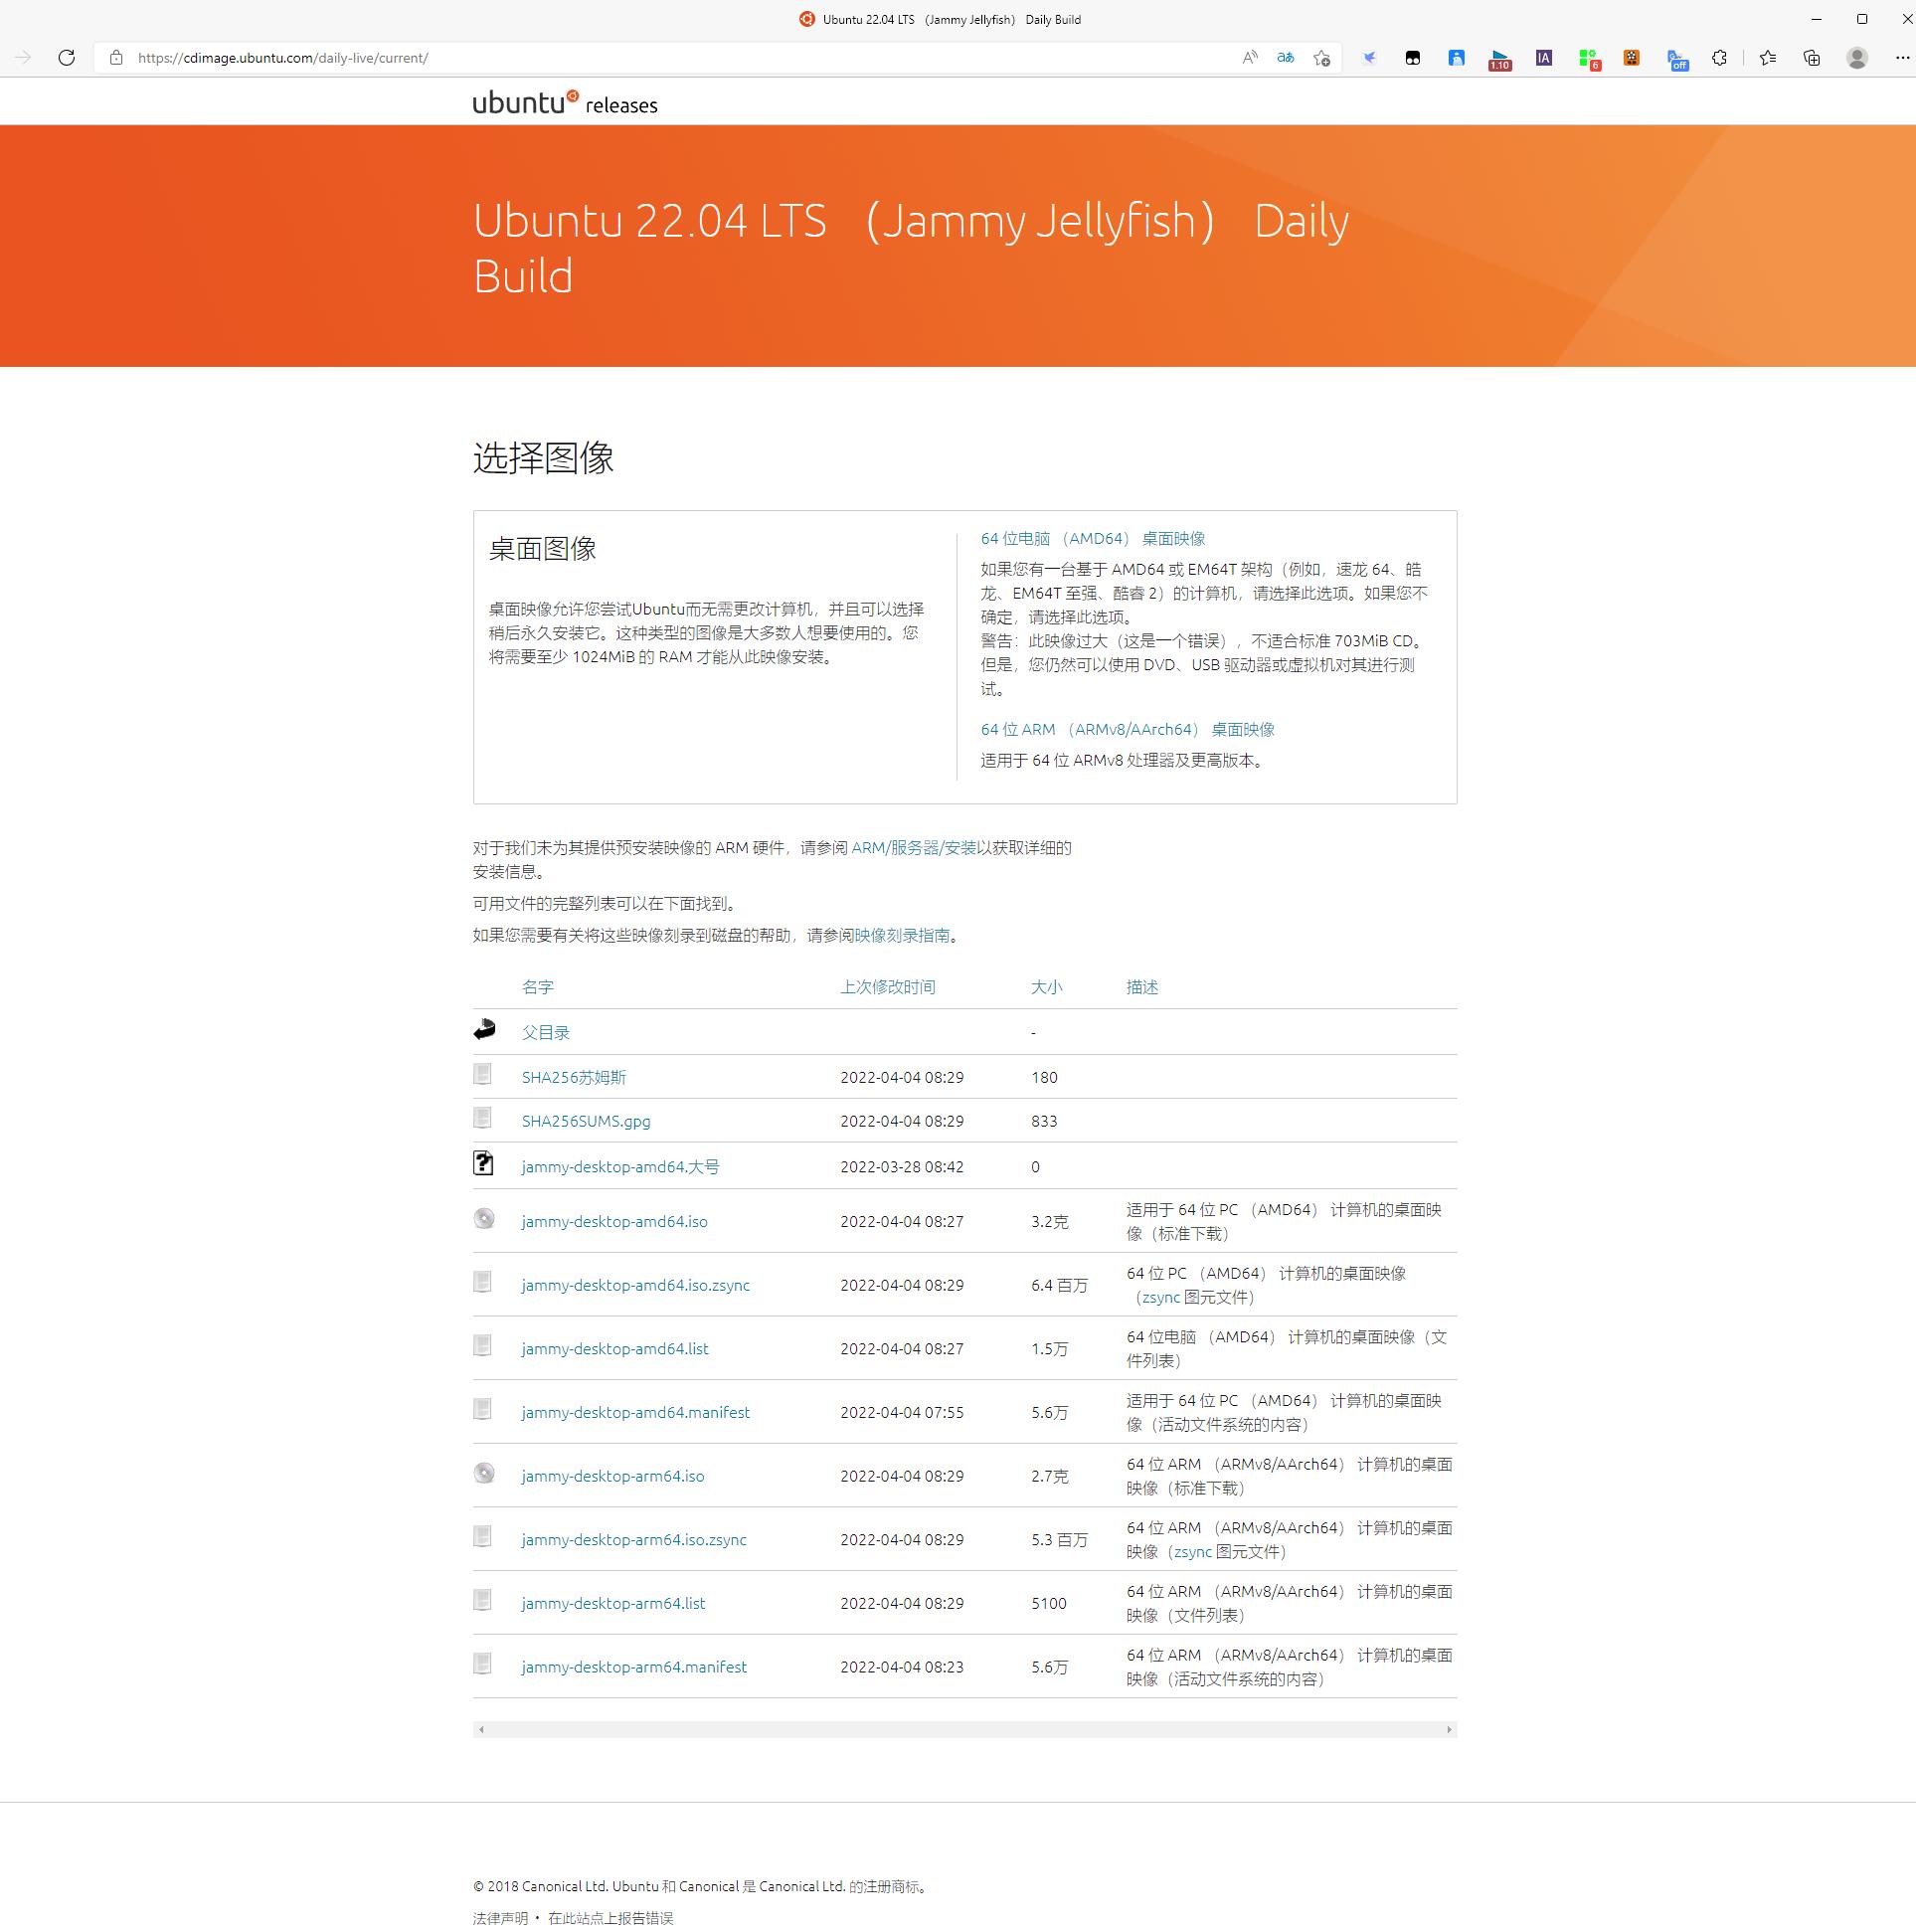Open the 64 位电脑 (AMD64) 桌面映像 link

pyautogui.click(x=1093, y=539)
